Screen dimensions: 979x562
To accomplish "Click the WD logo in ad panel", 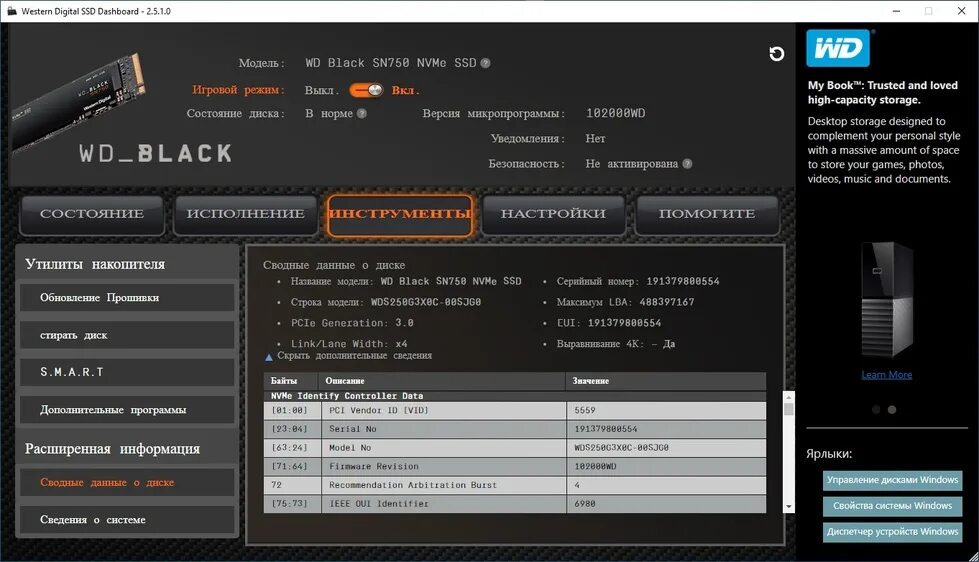I will [838, 48].
